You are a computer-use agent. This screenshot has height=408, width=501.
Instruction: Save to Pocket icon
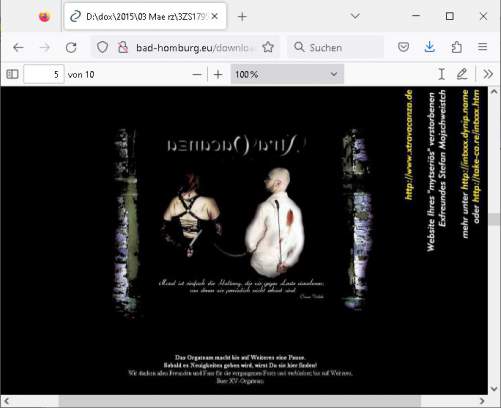[x=403, y=47]
